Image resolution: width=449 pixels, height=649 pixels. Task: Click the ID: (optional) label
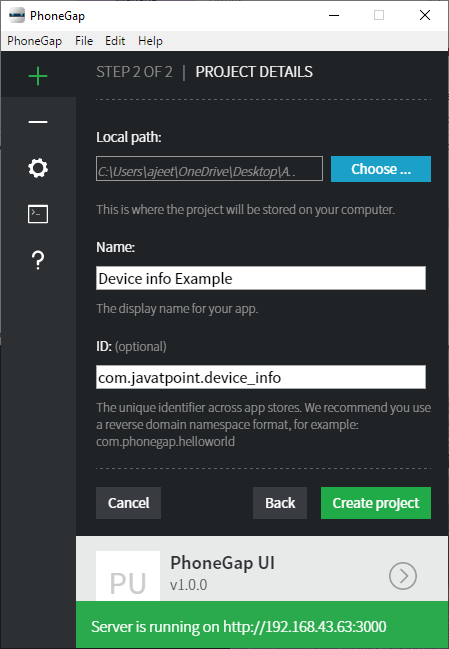click(x=131, y=346)
